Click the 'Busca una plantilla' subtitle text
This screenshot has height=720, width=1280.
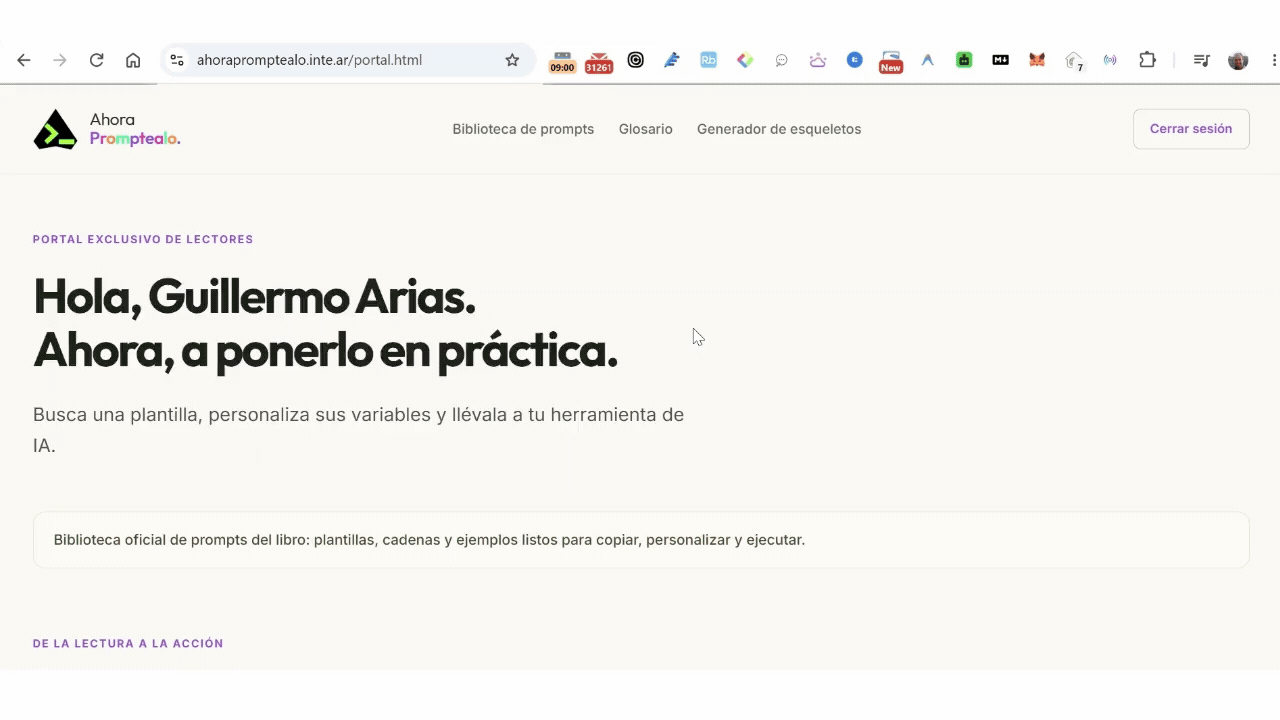[x=358, y=430]
